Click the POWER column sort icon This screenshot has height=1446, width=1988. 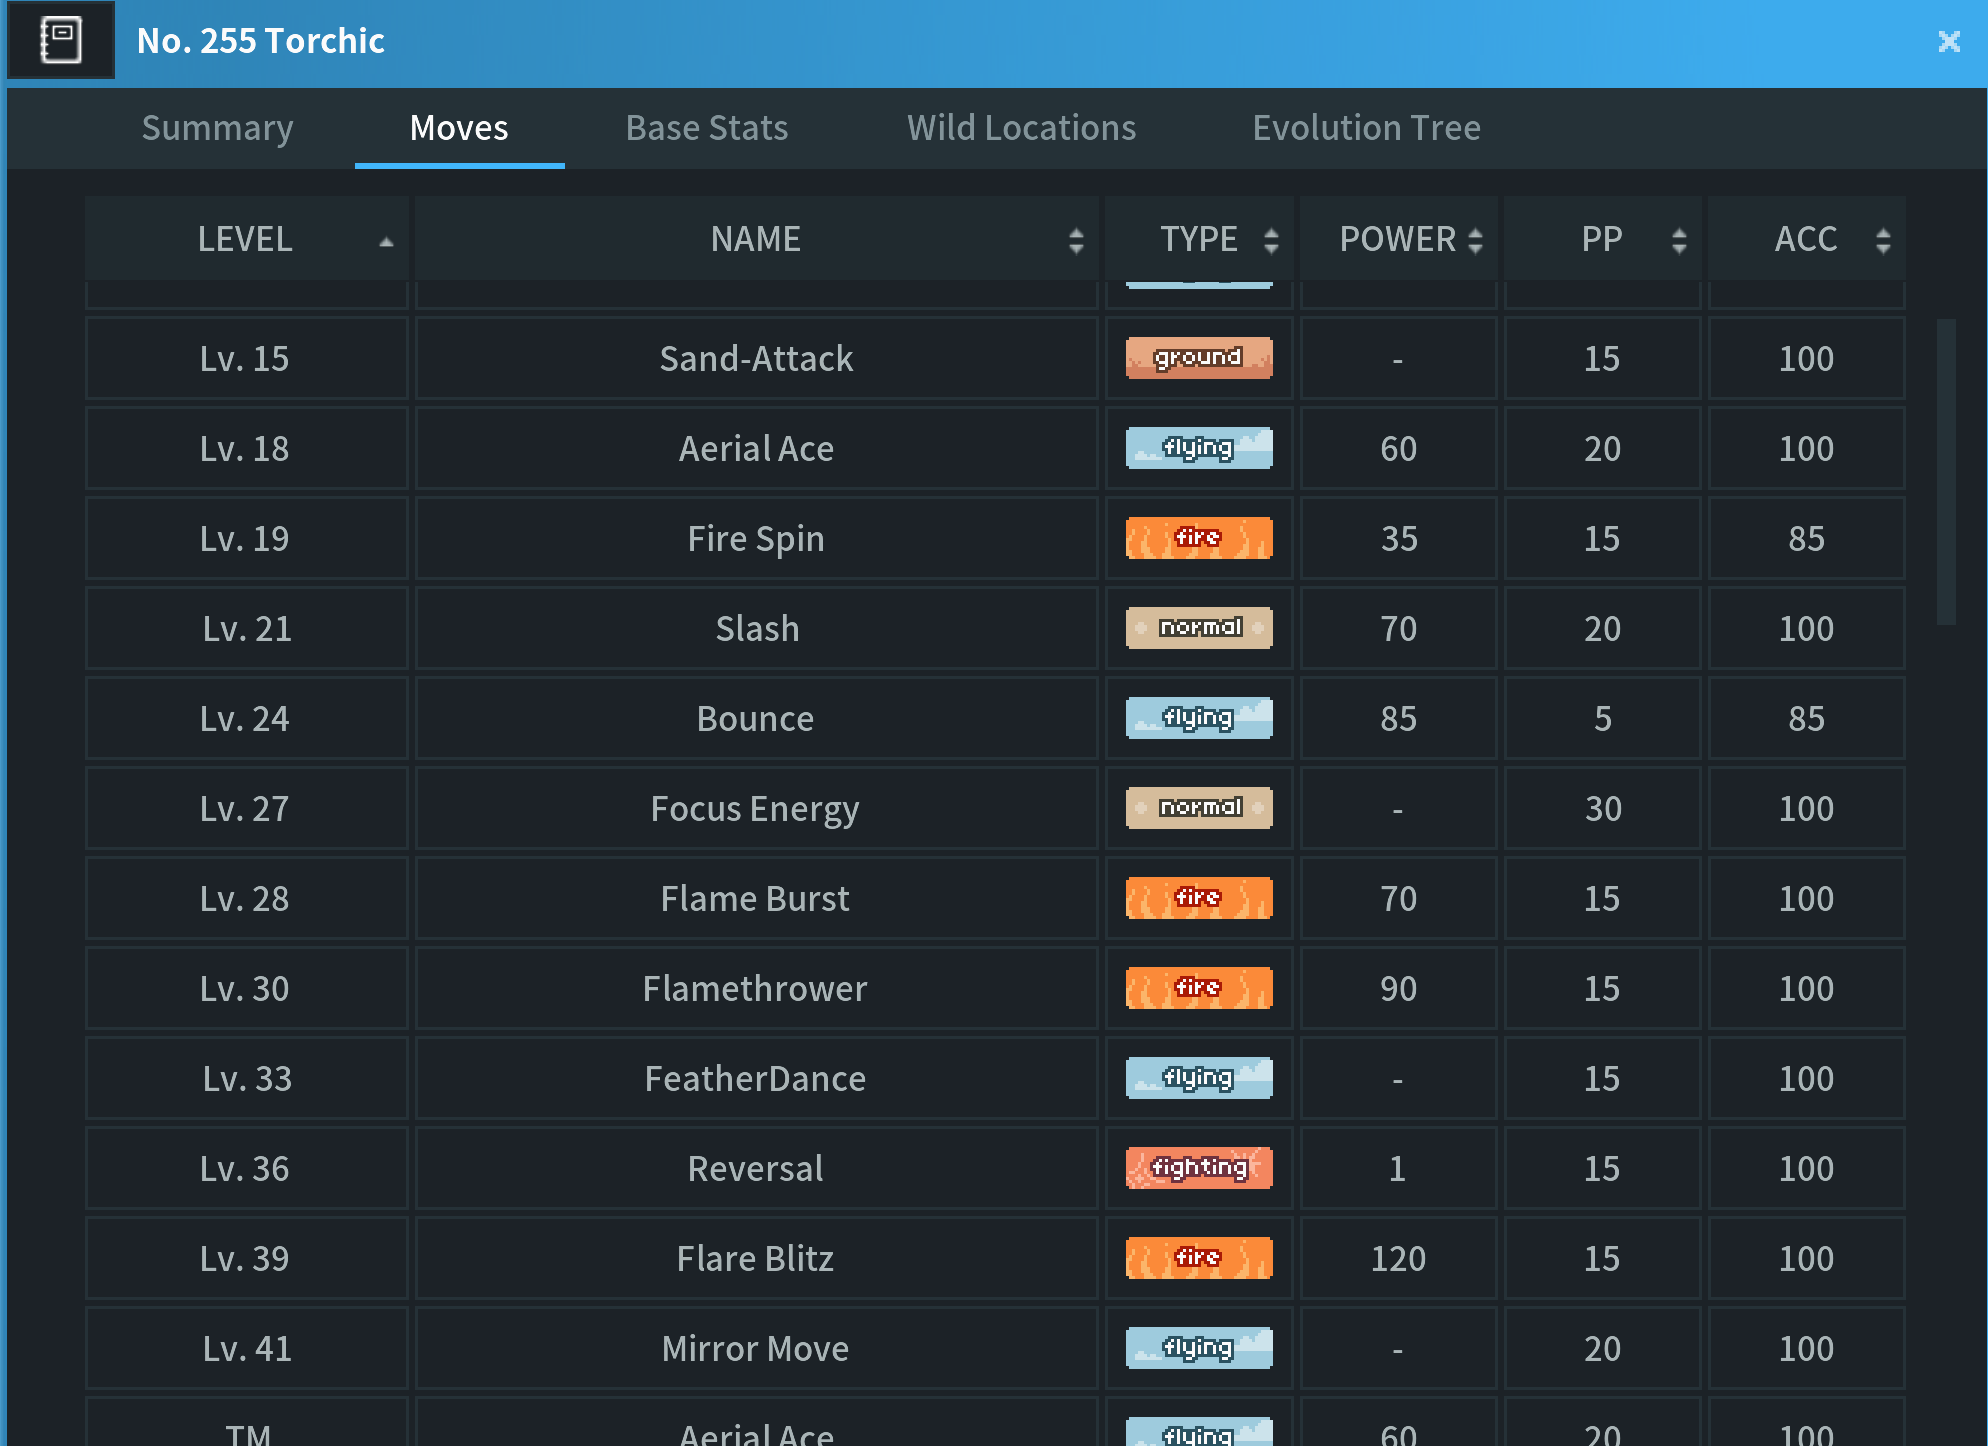1474,239
